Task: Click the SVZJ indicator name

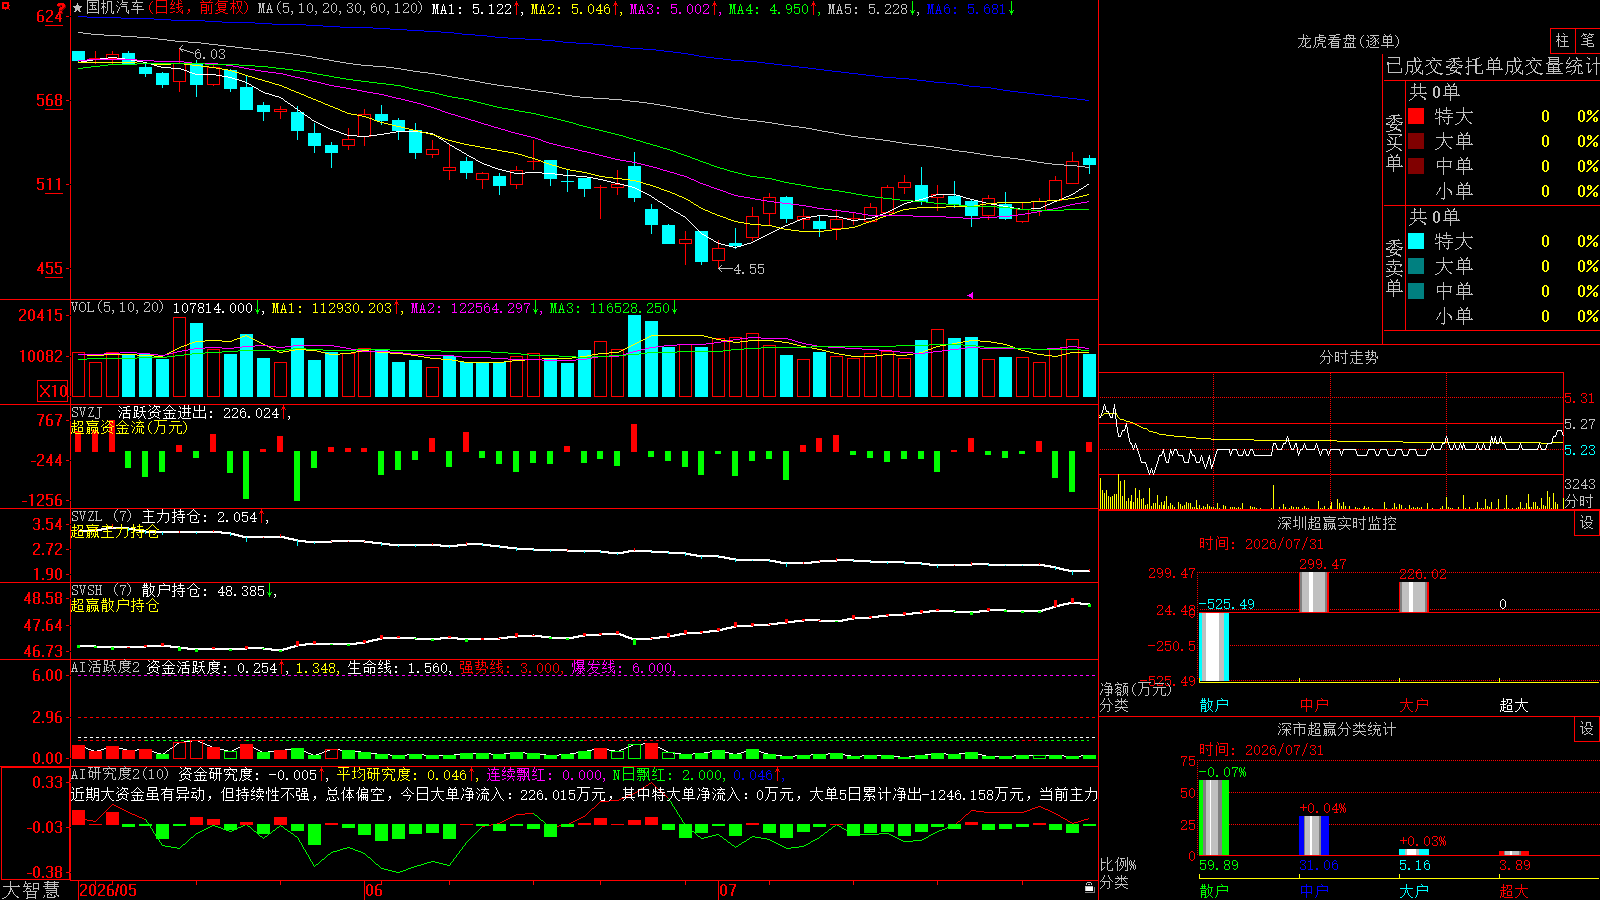Action: [x=87, y=412]
